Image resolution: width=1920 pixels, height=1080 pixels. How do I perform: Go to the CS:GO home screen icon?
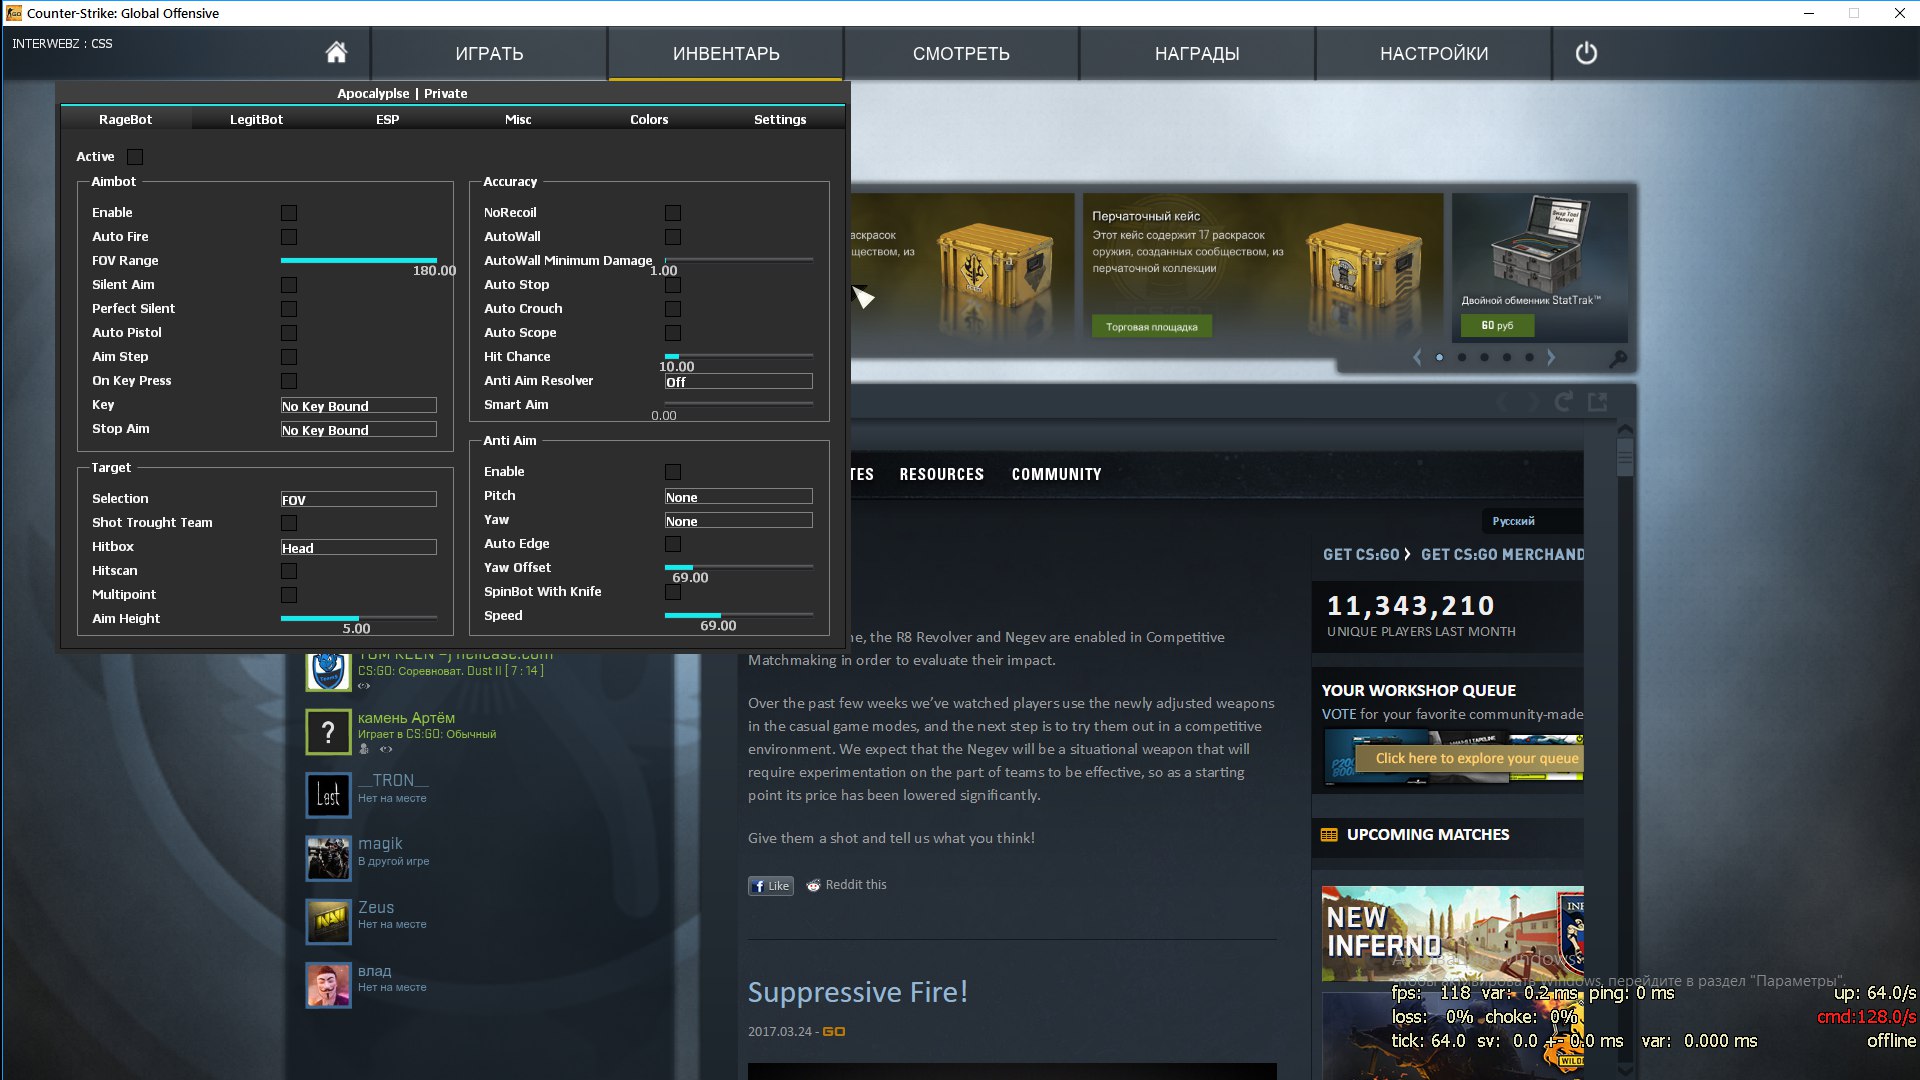point(336,52)
